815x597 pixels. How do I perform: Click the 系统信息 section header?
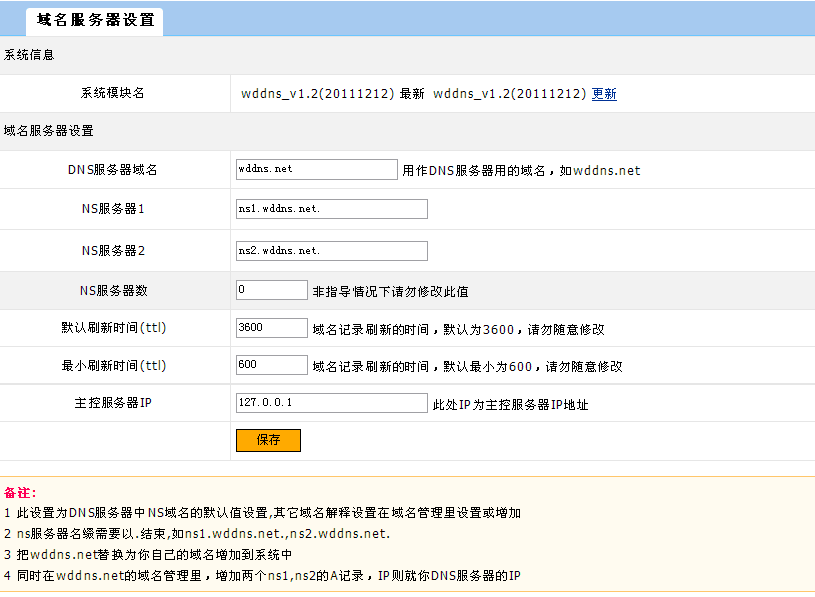click(x=29, y=55)
